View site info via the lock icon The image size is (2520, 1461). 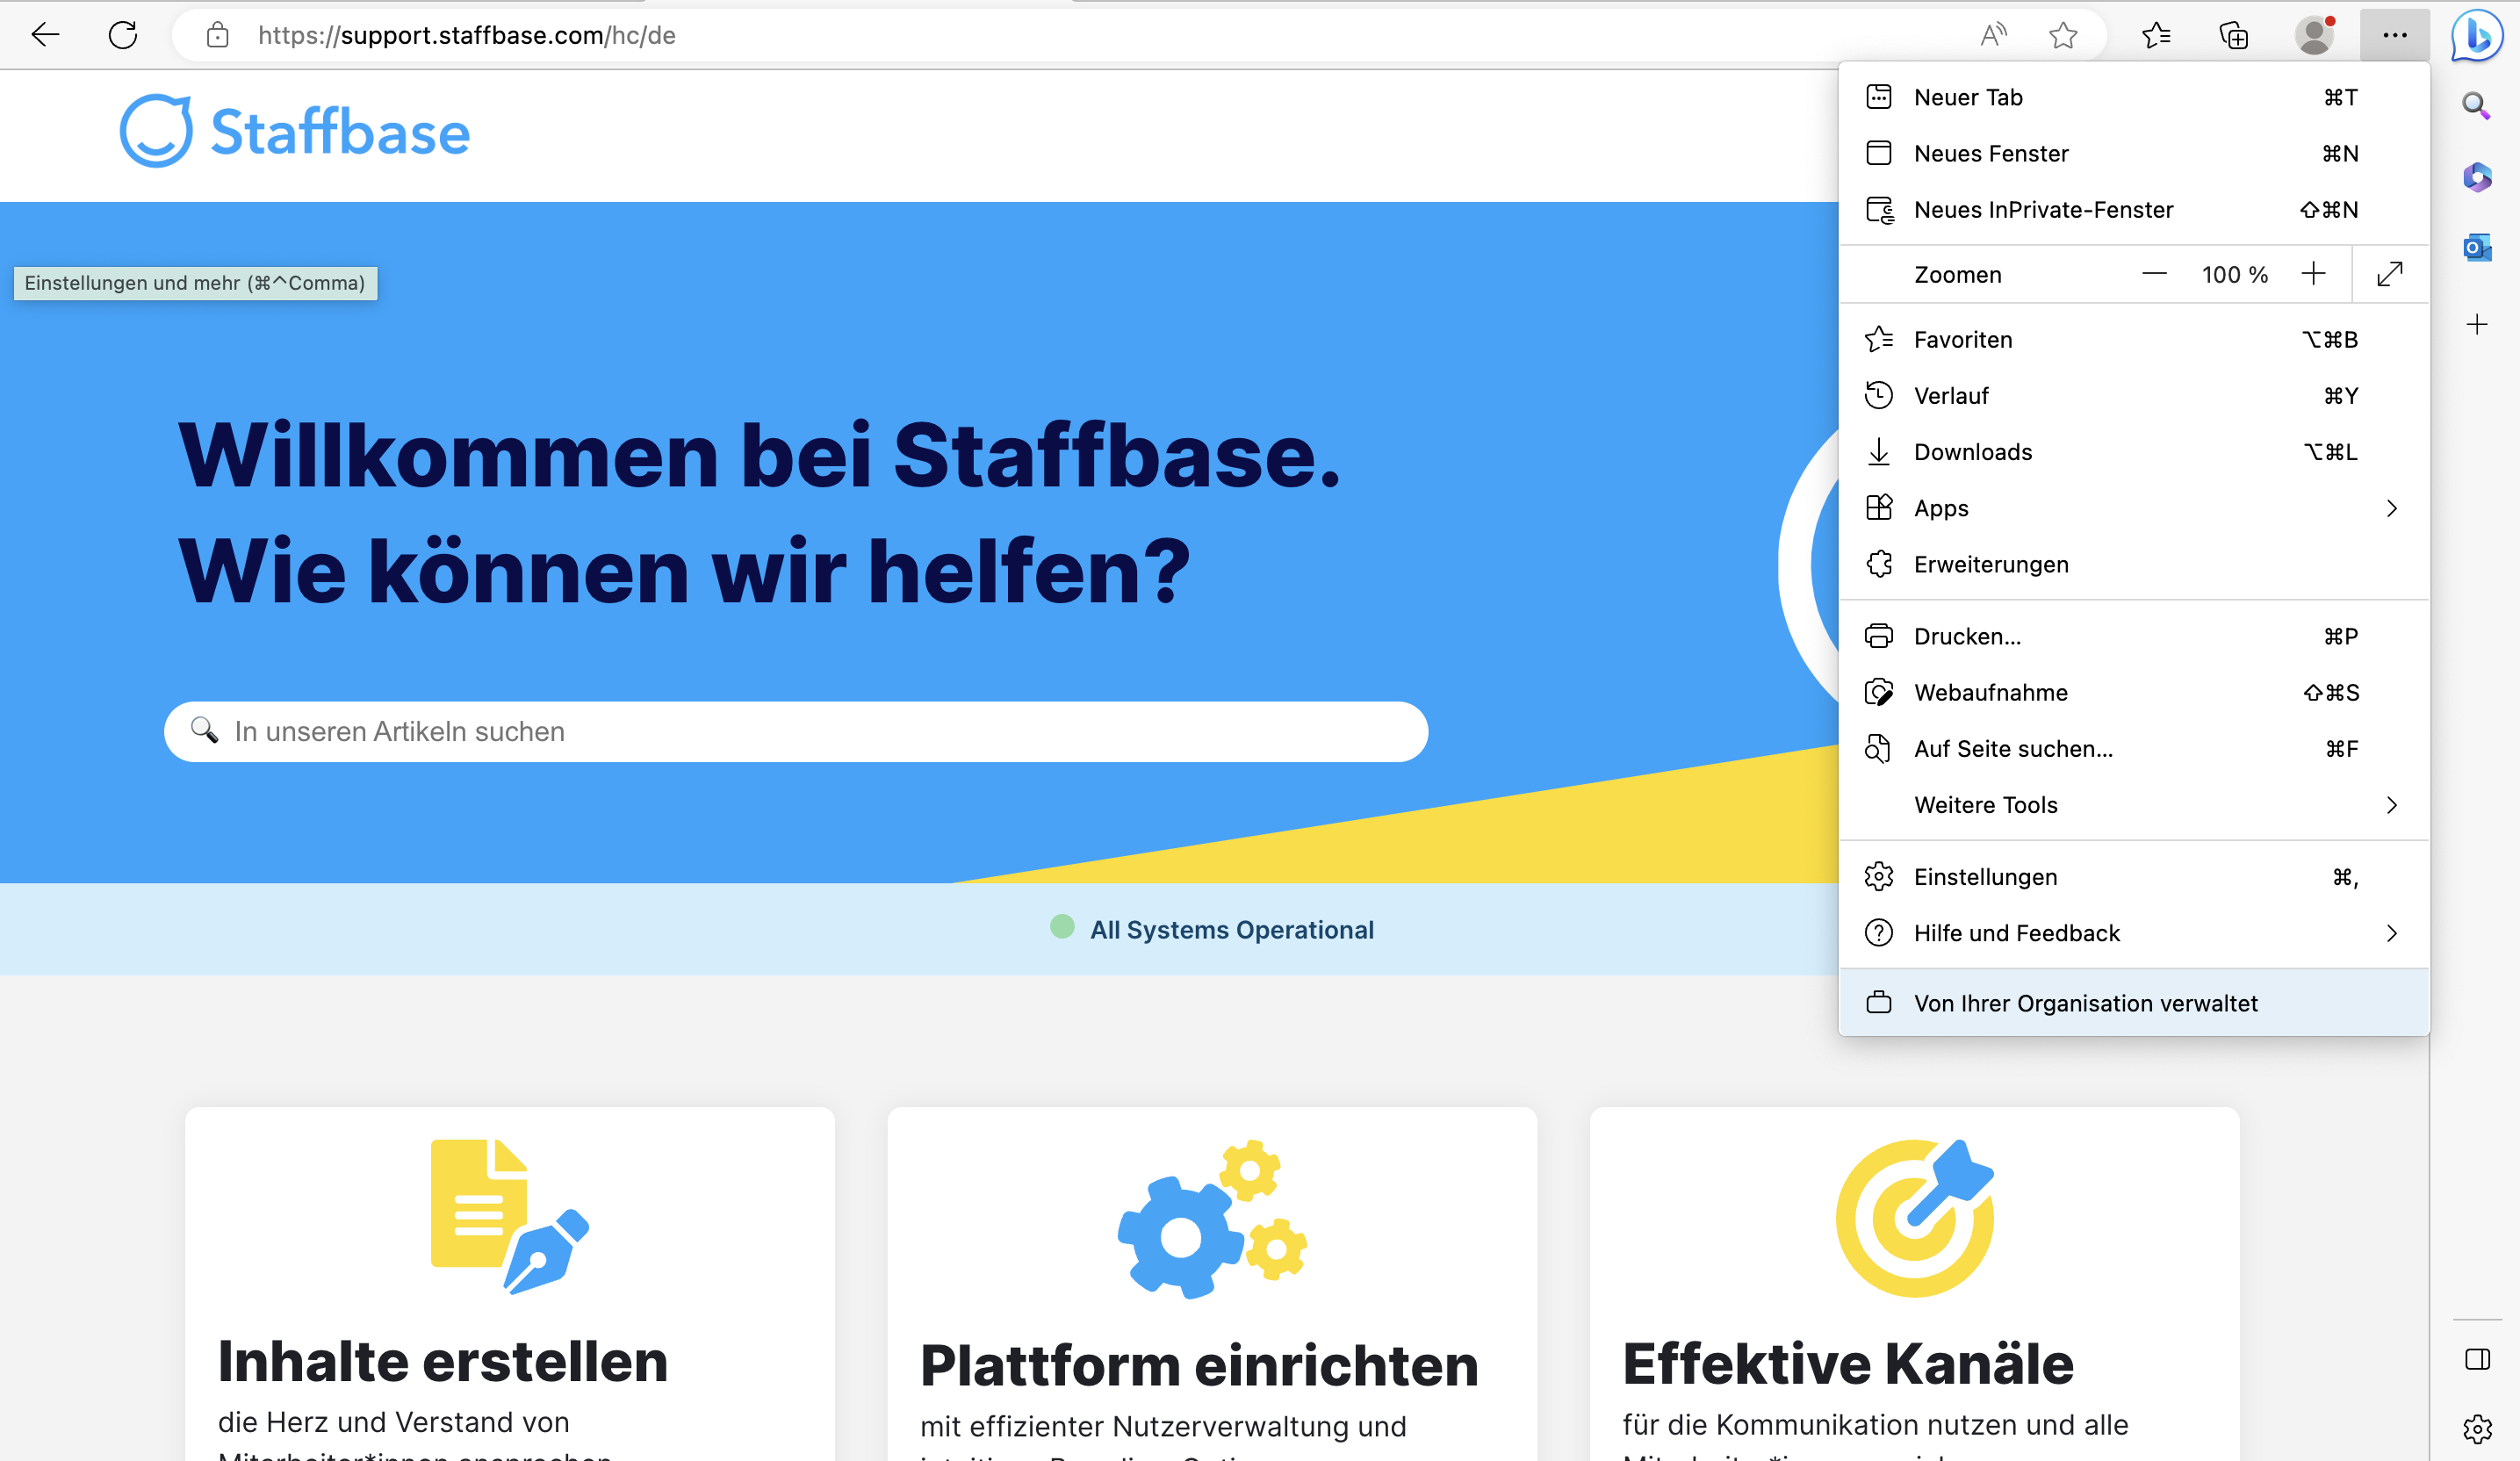[217, 36]
